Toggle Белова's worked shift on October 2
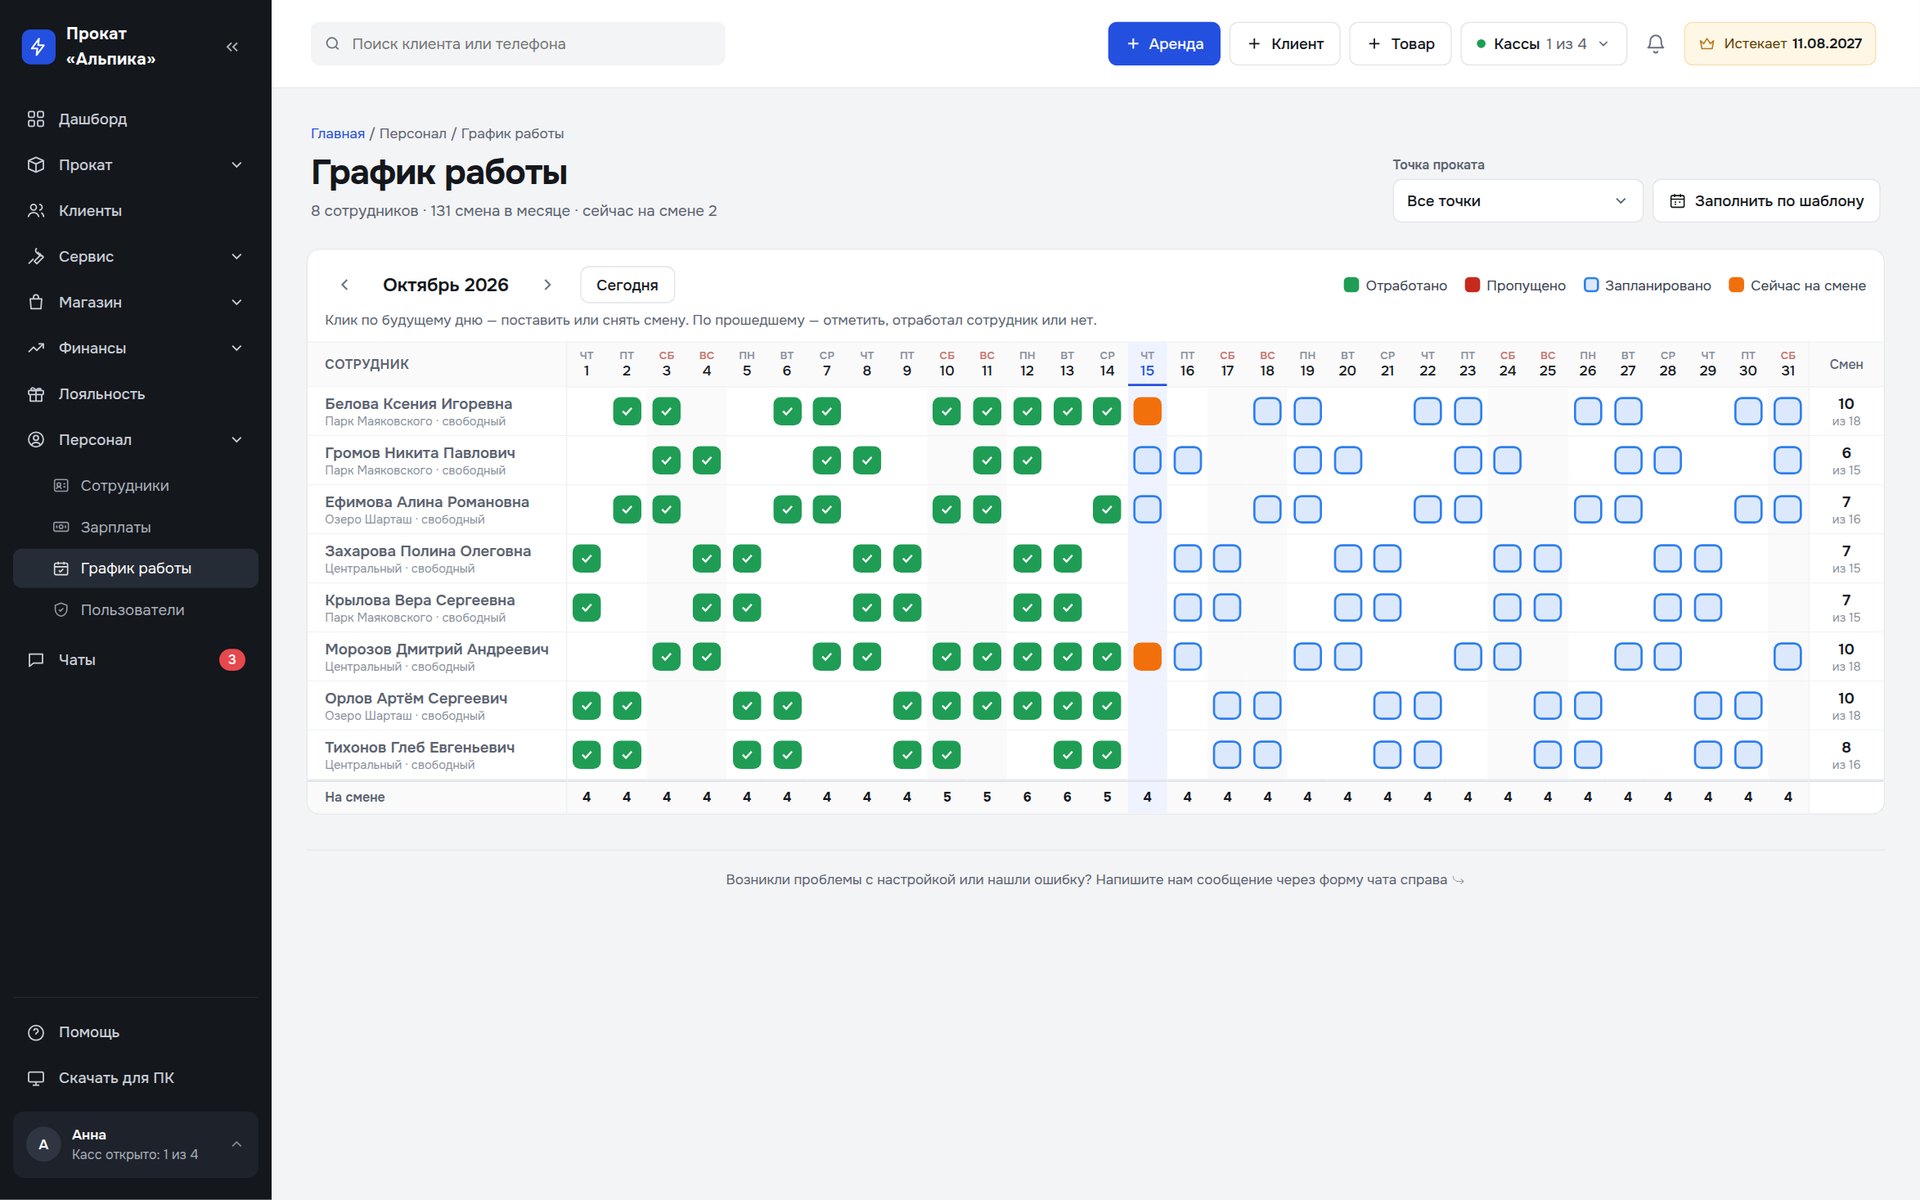1920x1200 pixels. click(627, 411)
